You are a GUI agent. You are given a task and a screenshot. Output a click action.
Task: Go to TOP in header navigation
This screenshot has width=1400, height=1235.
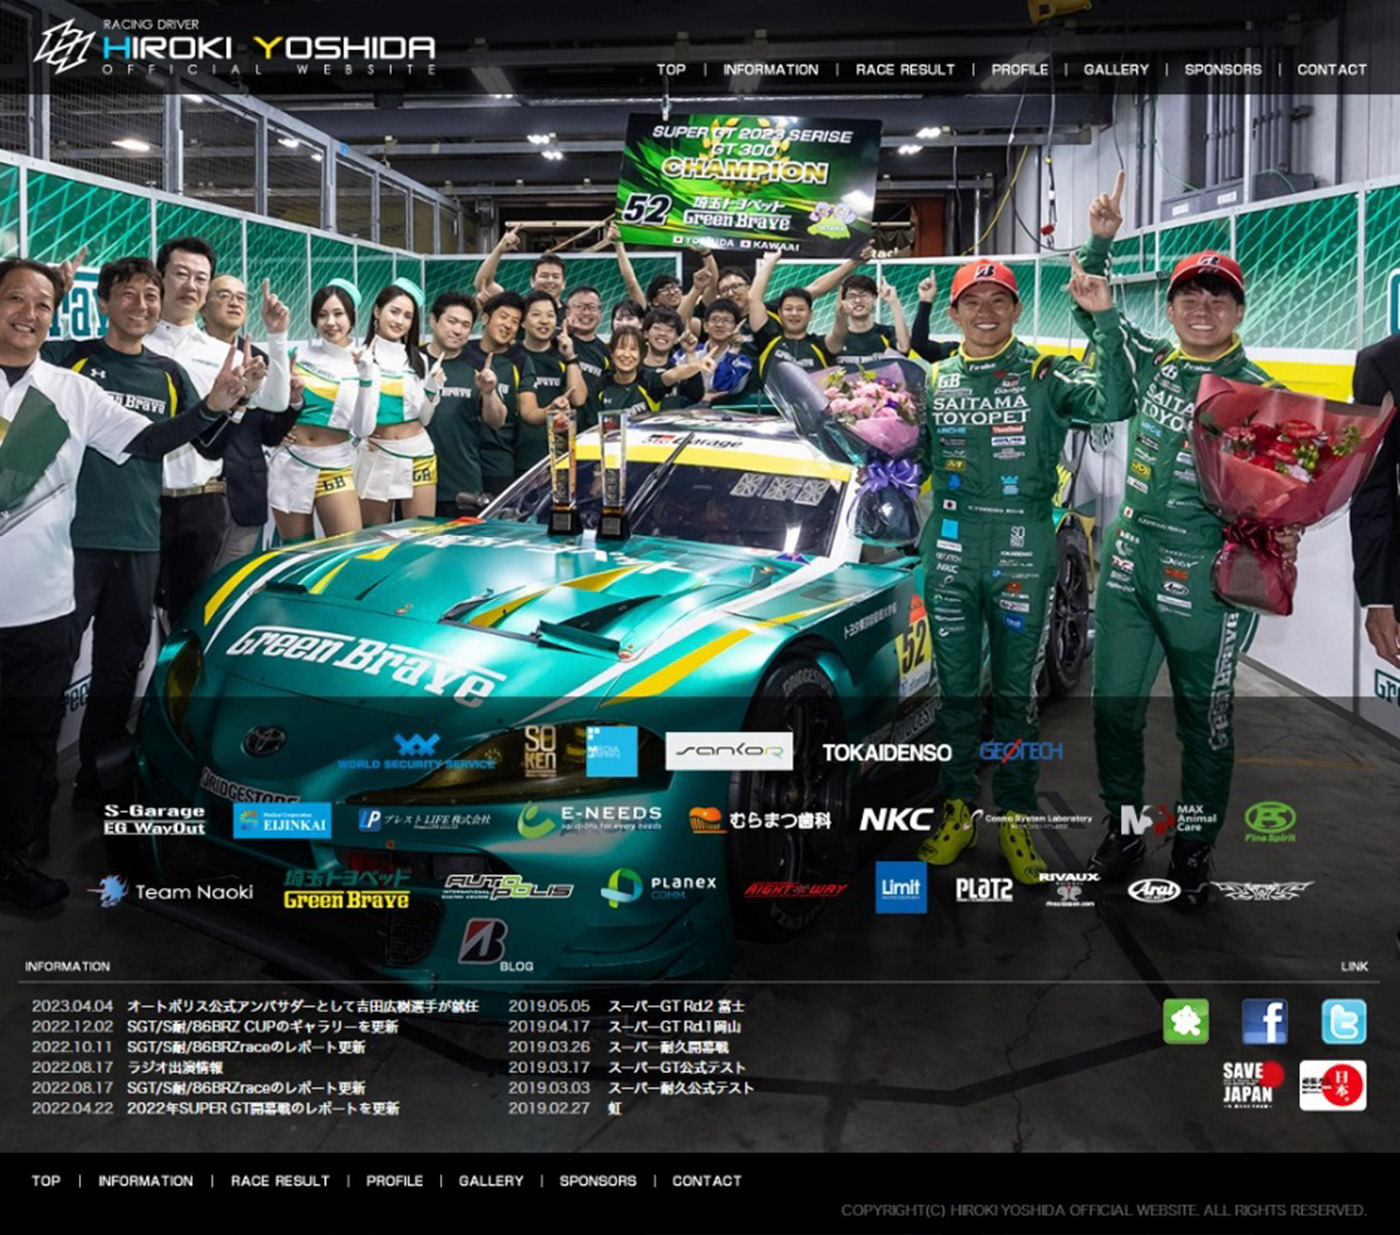pos(671,69)
